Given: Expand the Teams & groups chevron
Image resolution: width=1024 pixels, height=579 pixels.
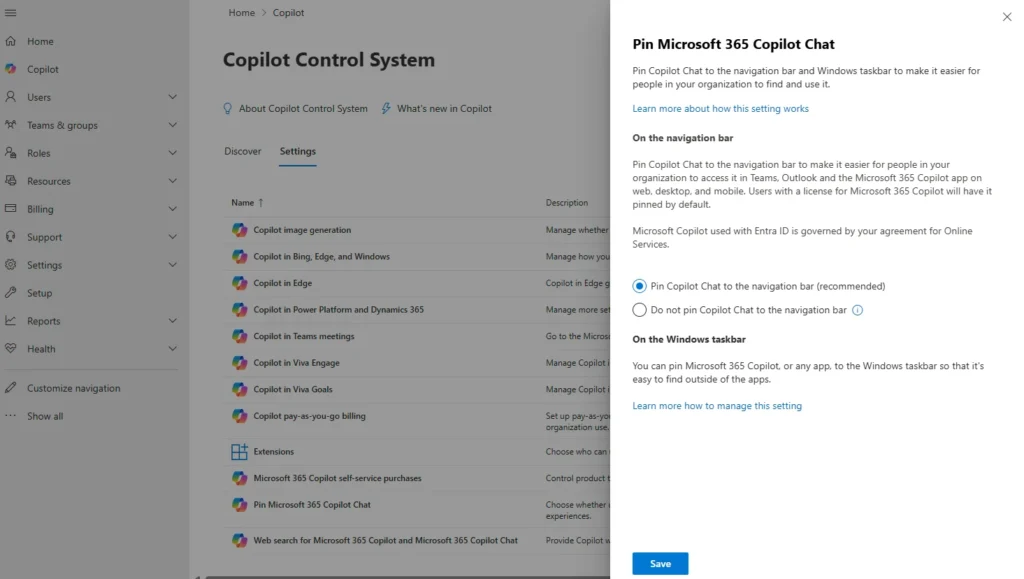Looking at the screenshot, I should (172, 125).
